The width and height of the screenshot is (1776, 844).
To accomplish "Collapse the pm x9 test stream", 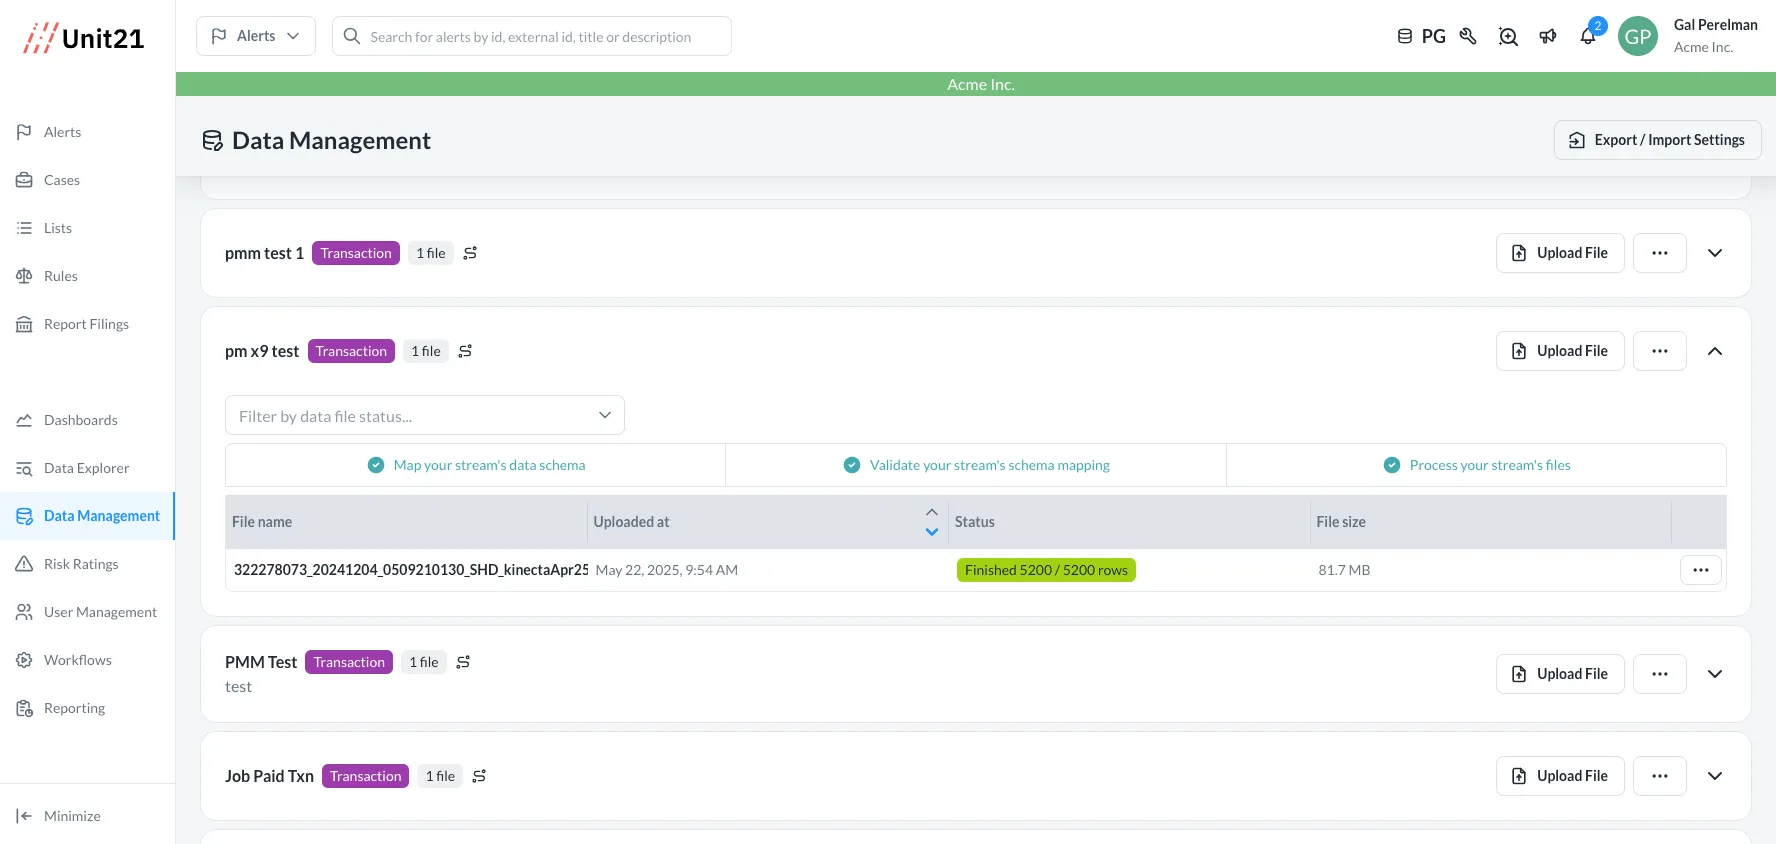I will tap(1715, 351).
